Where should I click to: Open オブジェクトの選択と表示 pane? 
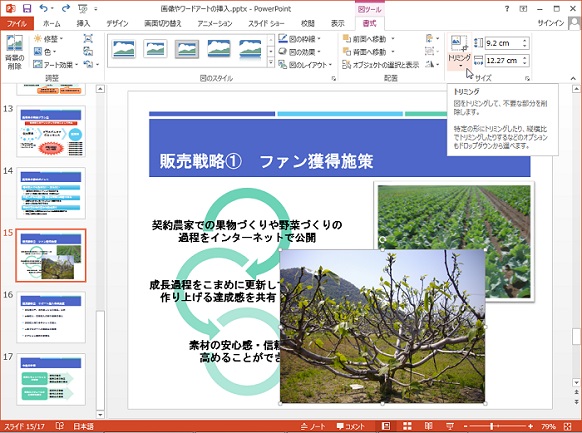[380, 65]
